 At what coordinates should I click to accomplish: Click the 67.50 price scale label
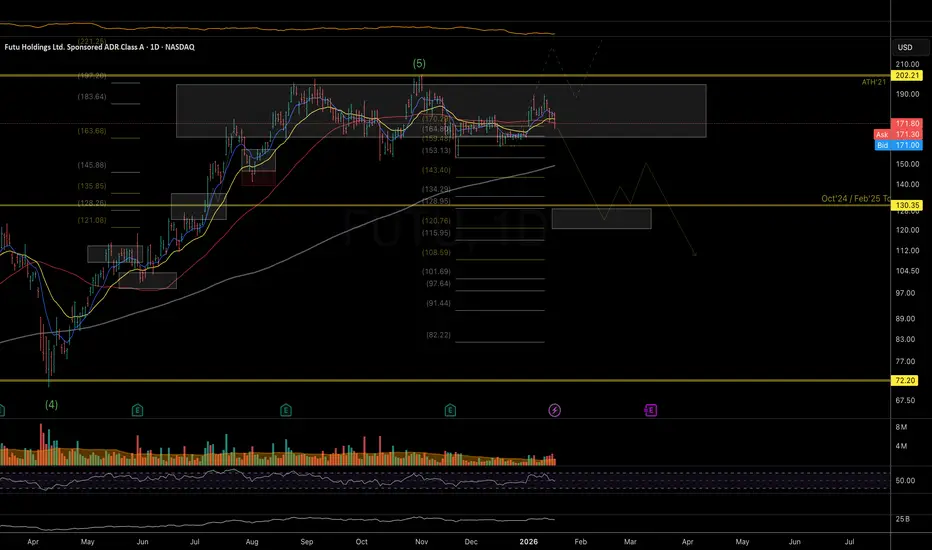(x=905, y=400)
